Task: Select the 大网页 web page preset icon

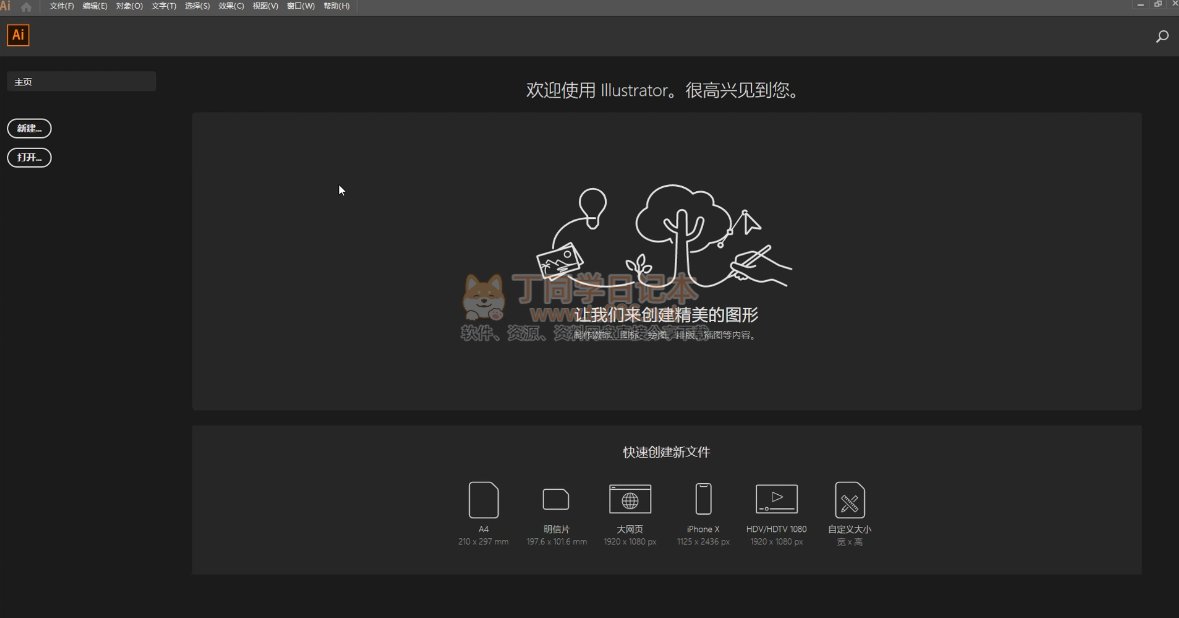Action: 629,499
